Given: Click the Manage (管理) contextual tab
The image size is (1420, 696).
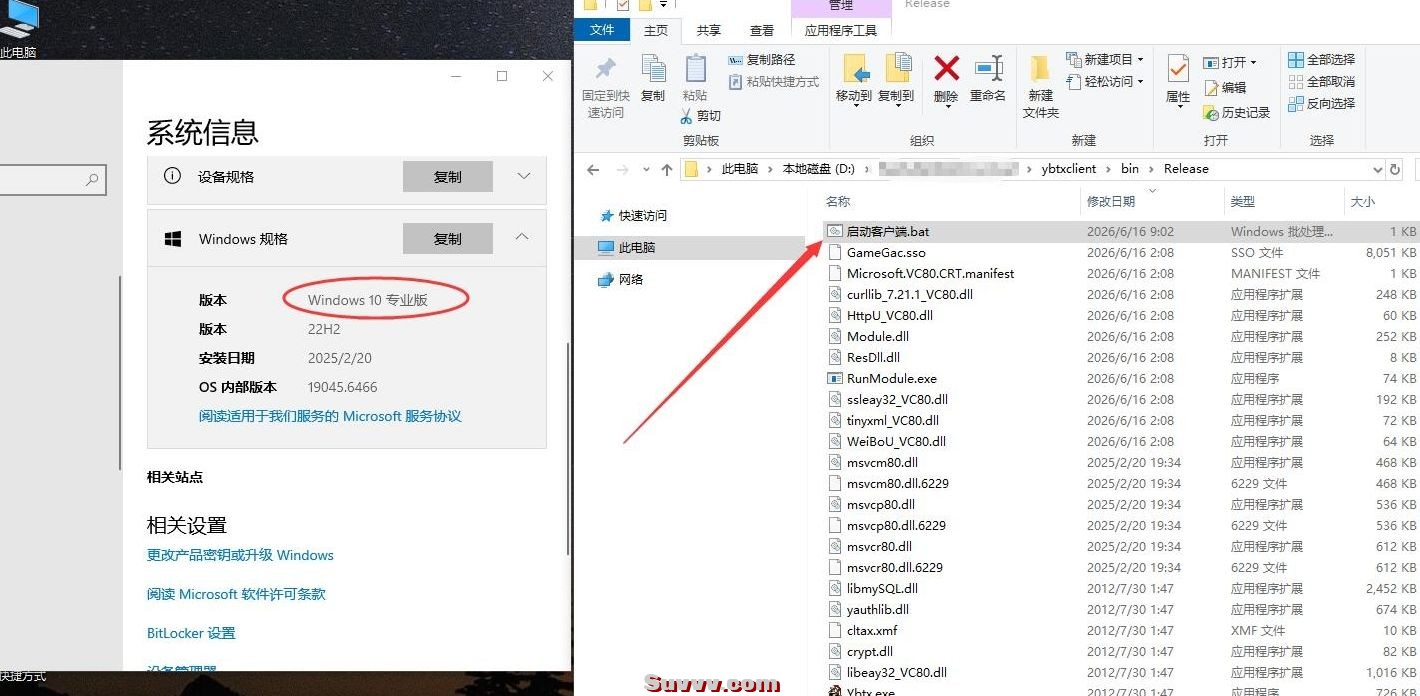Looking at the screenshot, I should coord(841,6).
